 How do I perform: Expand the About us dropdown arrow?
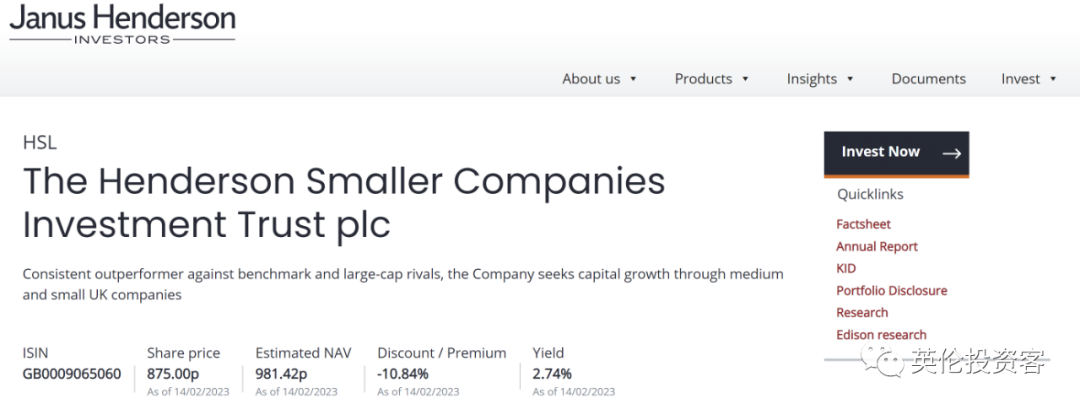tap(633, 79)
